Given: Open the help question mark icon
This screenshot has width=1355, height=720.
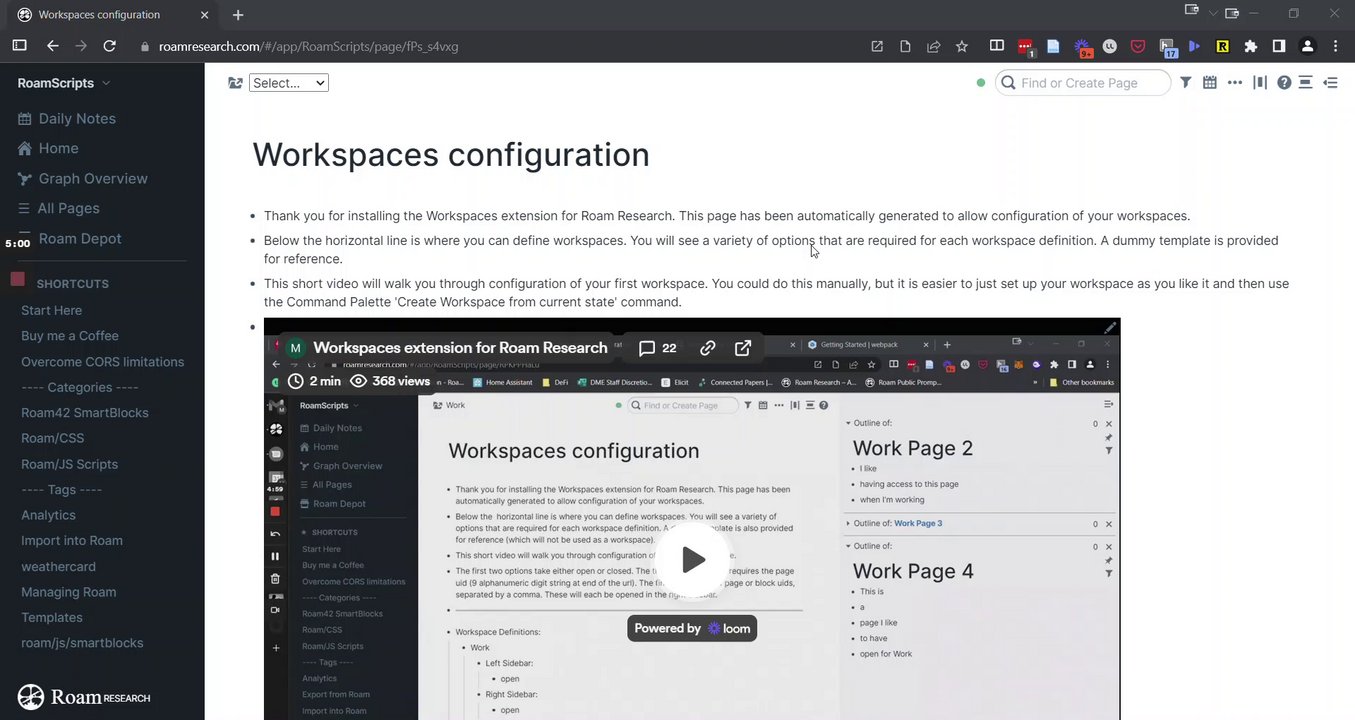Looking at the screenshot, I should coord(1284,83).
